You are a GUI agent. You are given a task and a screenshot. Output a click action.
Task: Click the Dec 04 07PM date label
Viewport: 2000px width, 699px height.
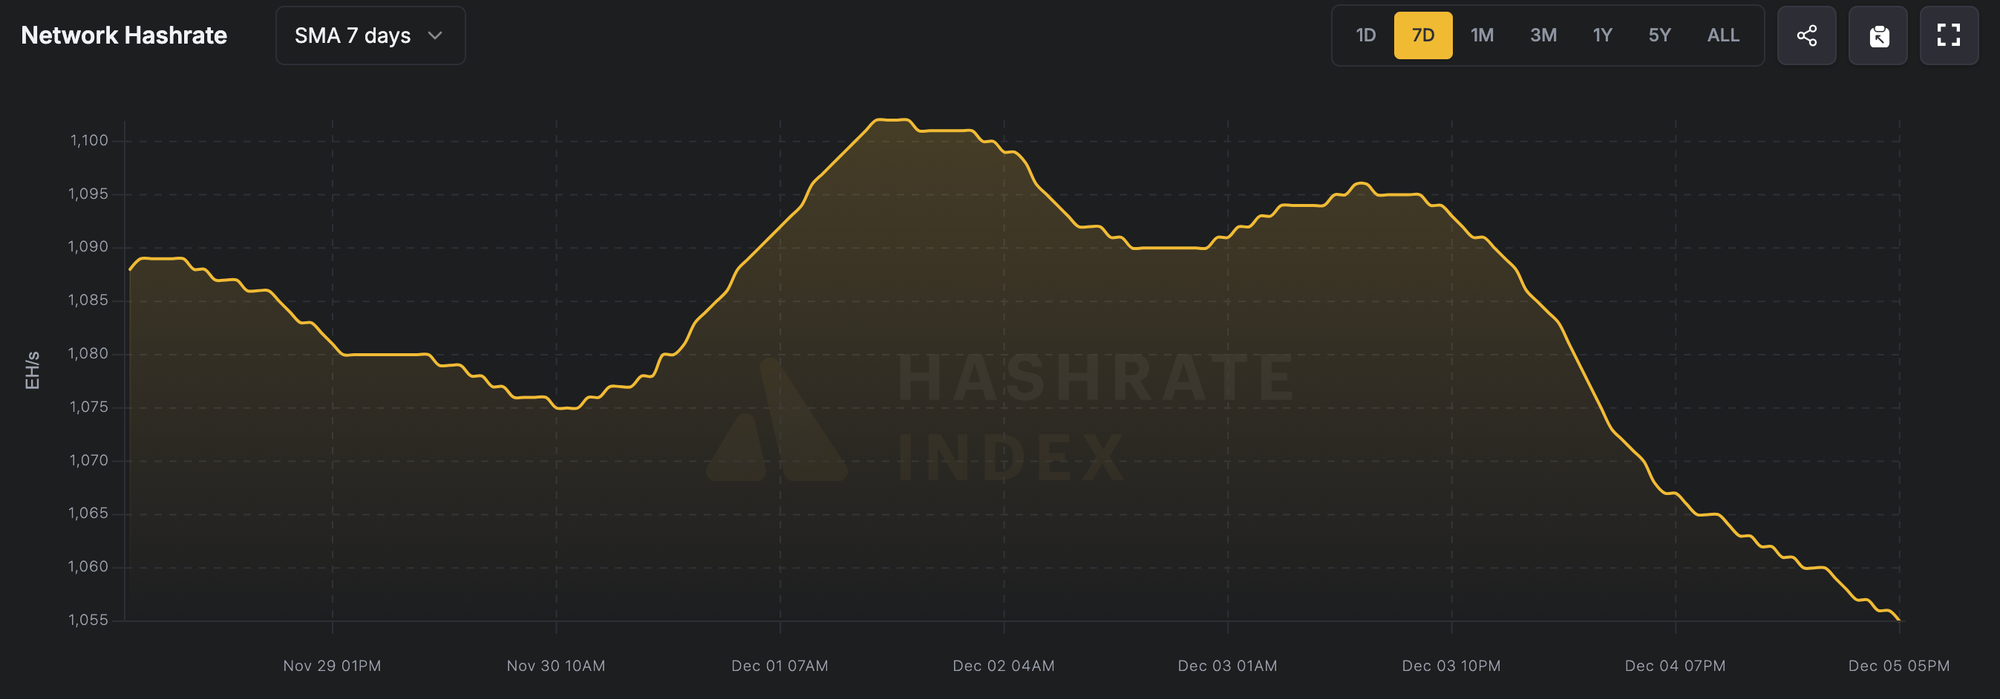point(1675,666)
